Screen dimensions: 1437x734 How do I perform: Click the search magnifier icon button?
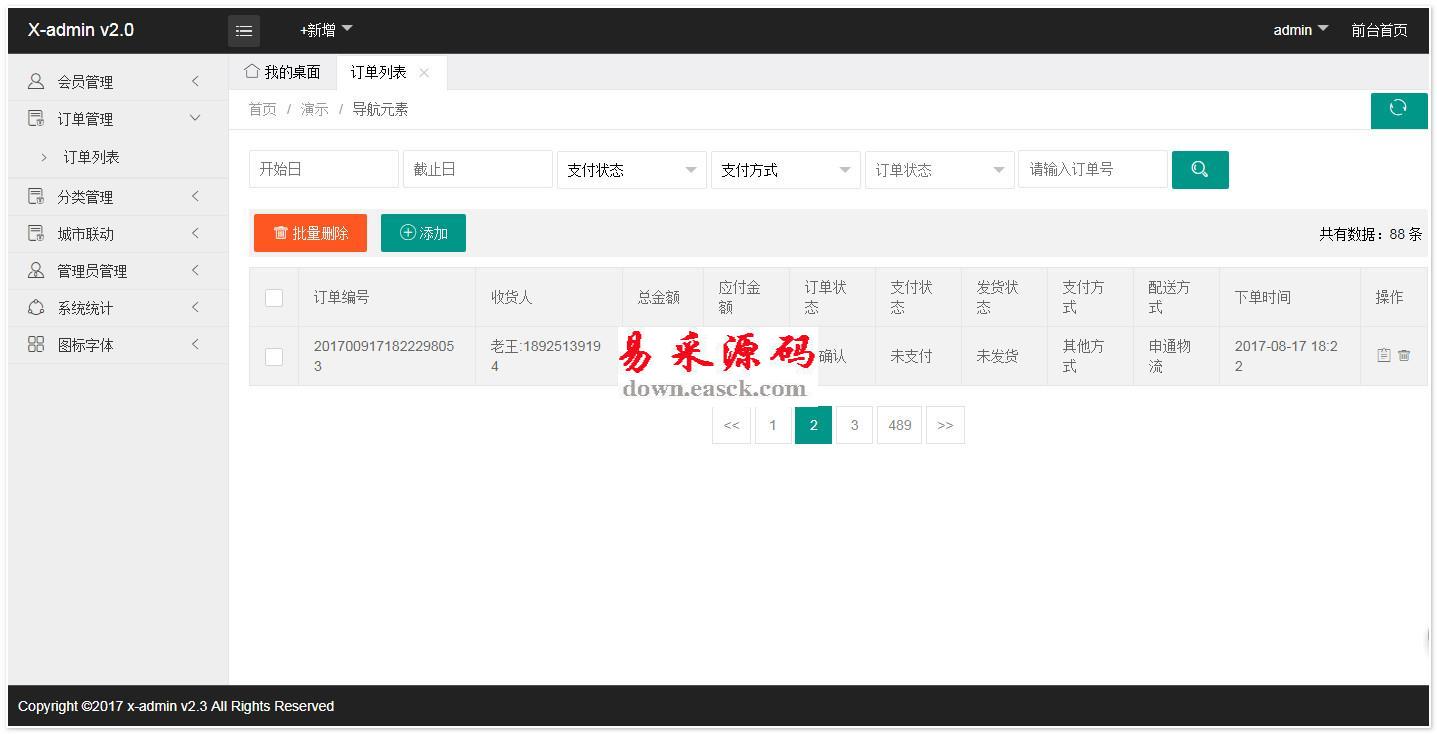pyautogui.click(x=1199, y=169)
